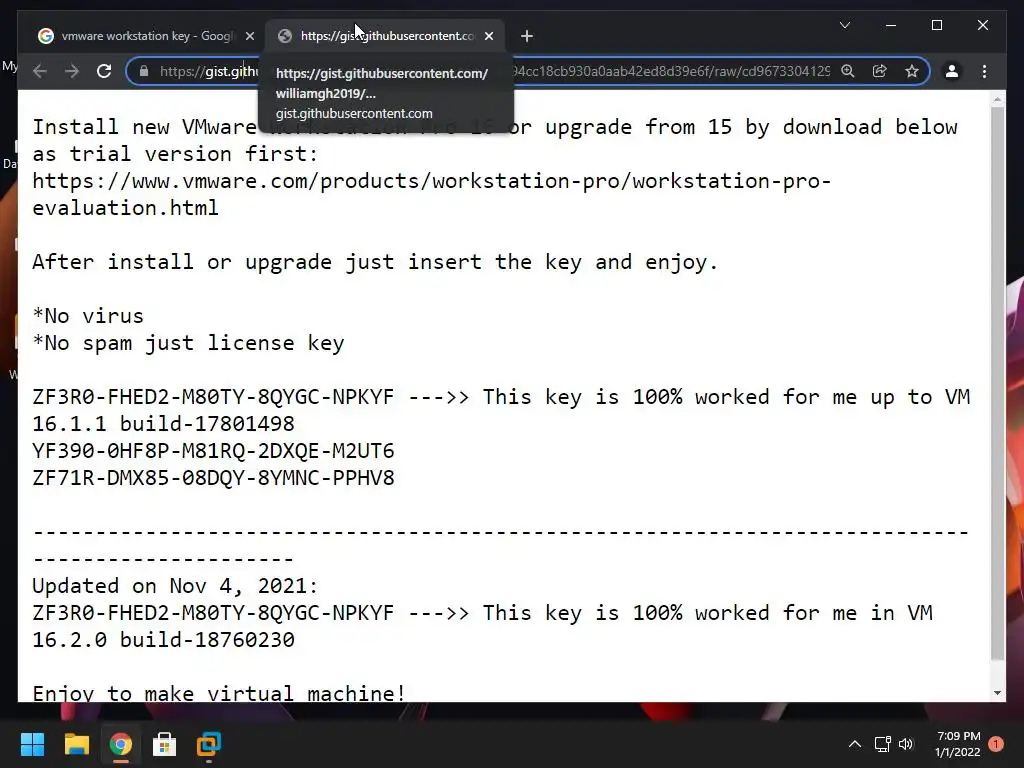Open Chrome's three-dot menu

click(x=984, y=71)
